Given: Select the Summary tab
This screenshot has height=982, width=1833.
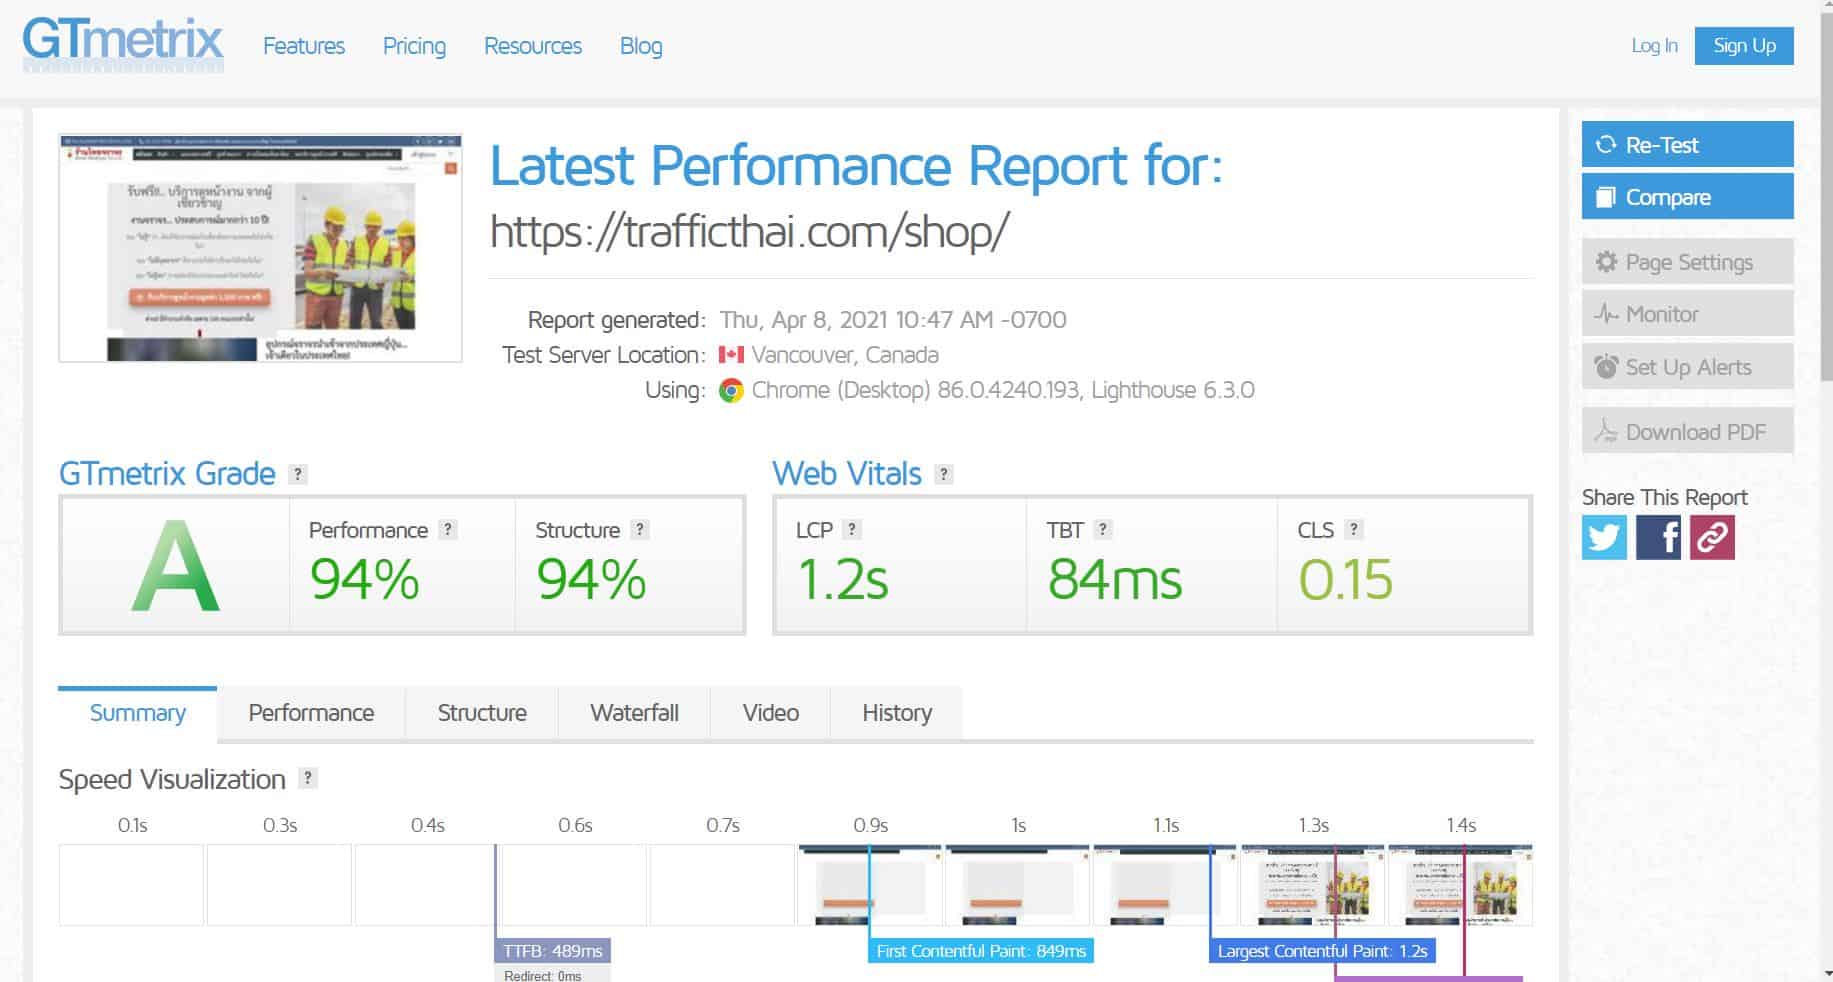Looking at the screenshot, I should coord(138,713).
